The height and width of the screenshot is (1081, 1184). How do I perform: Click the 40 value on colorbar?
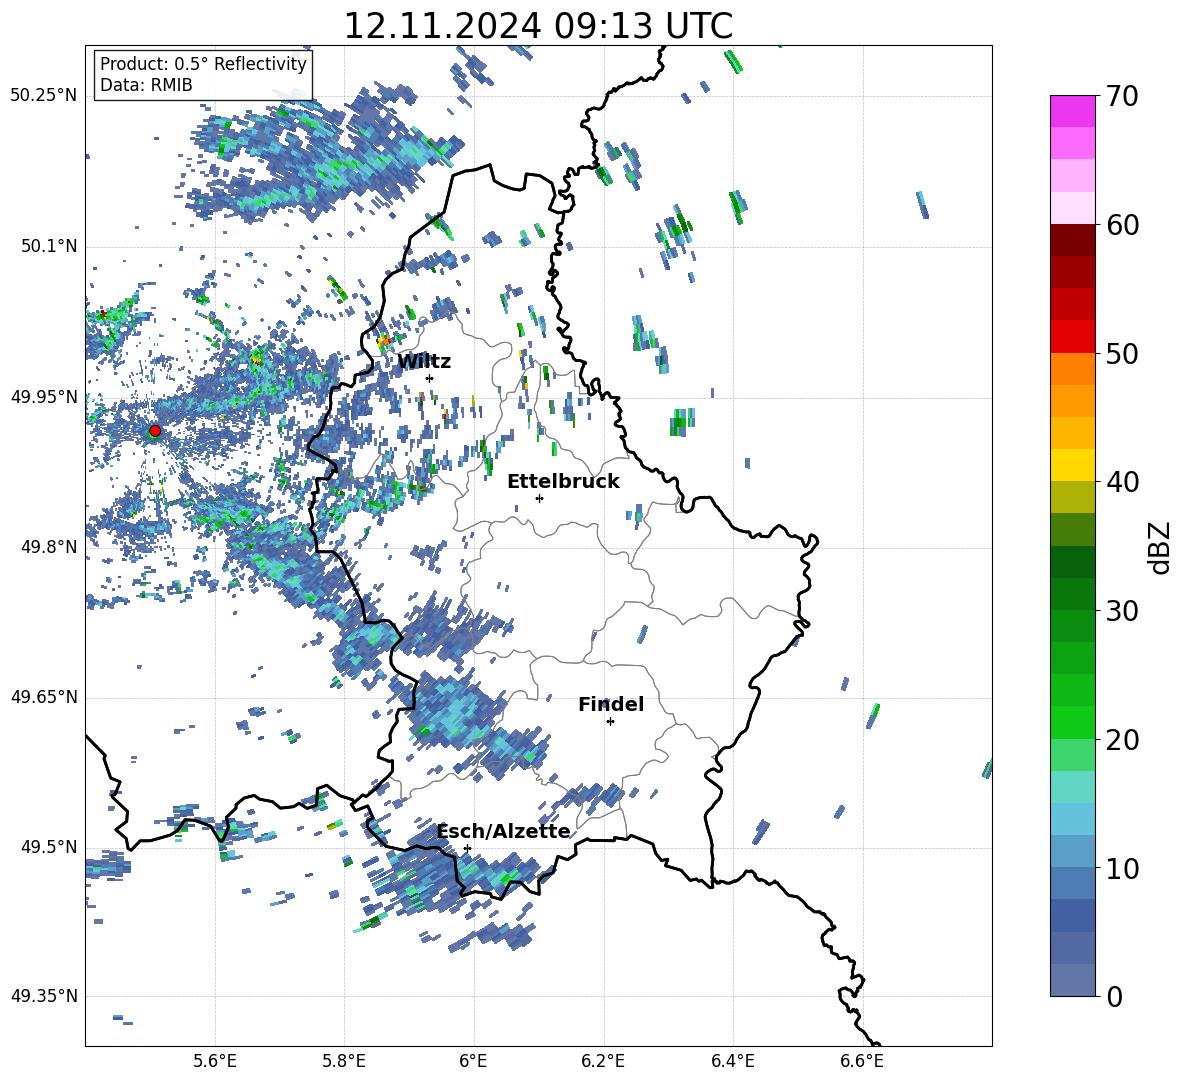pos(1121,482)
